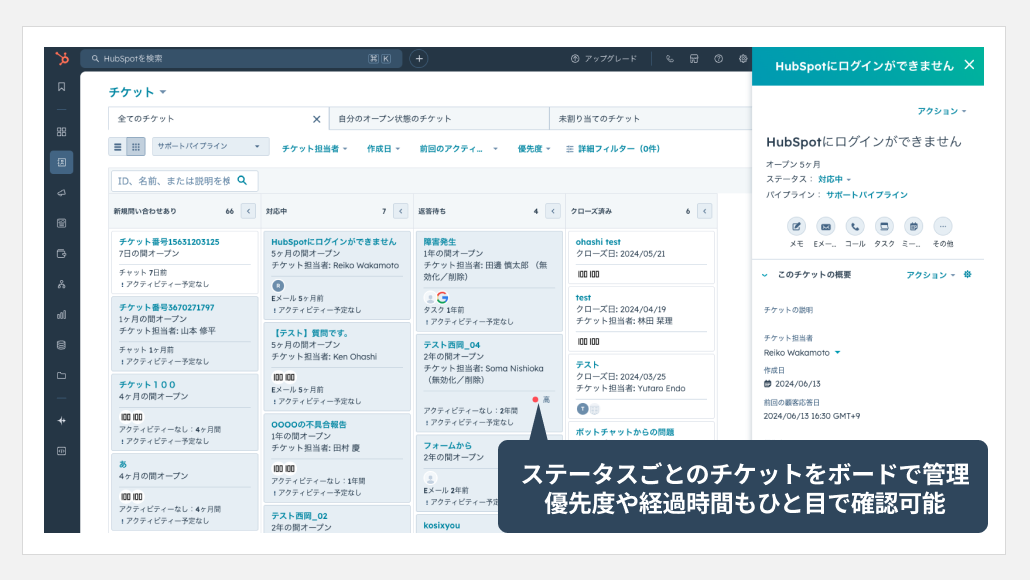Click the HubSpot sprocket logo
This screenshot has height=580, width=1030.
pos(62,58)
